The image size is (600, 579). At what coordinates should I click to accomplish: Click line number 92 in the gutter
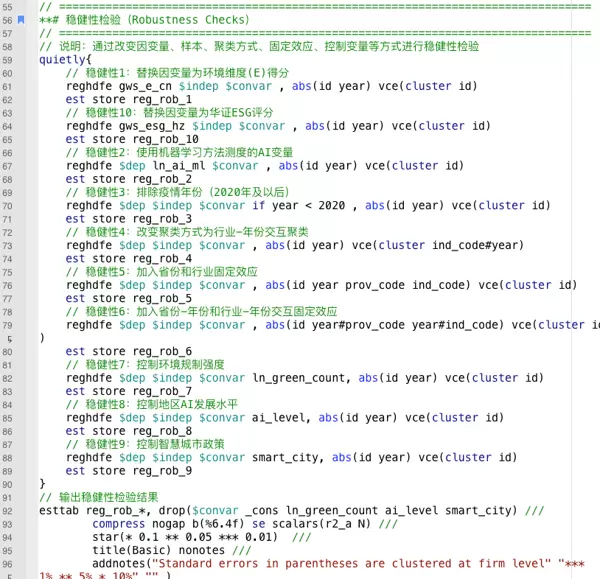(8, 509)
